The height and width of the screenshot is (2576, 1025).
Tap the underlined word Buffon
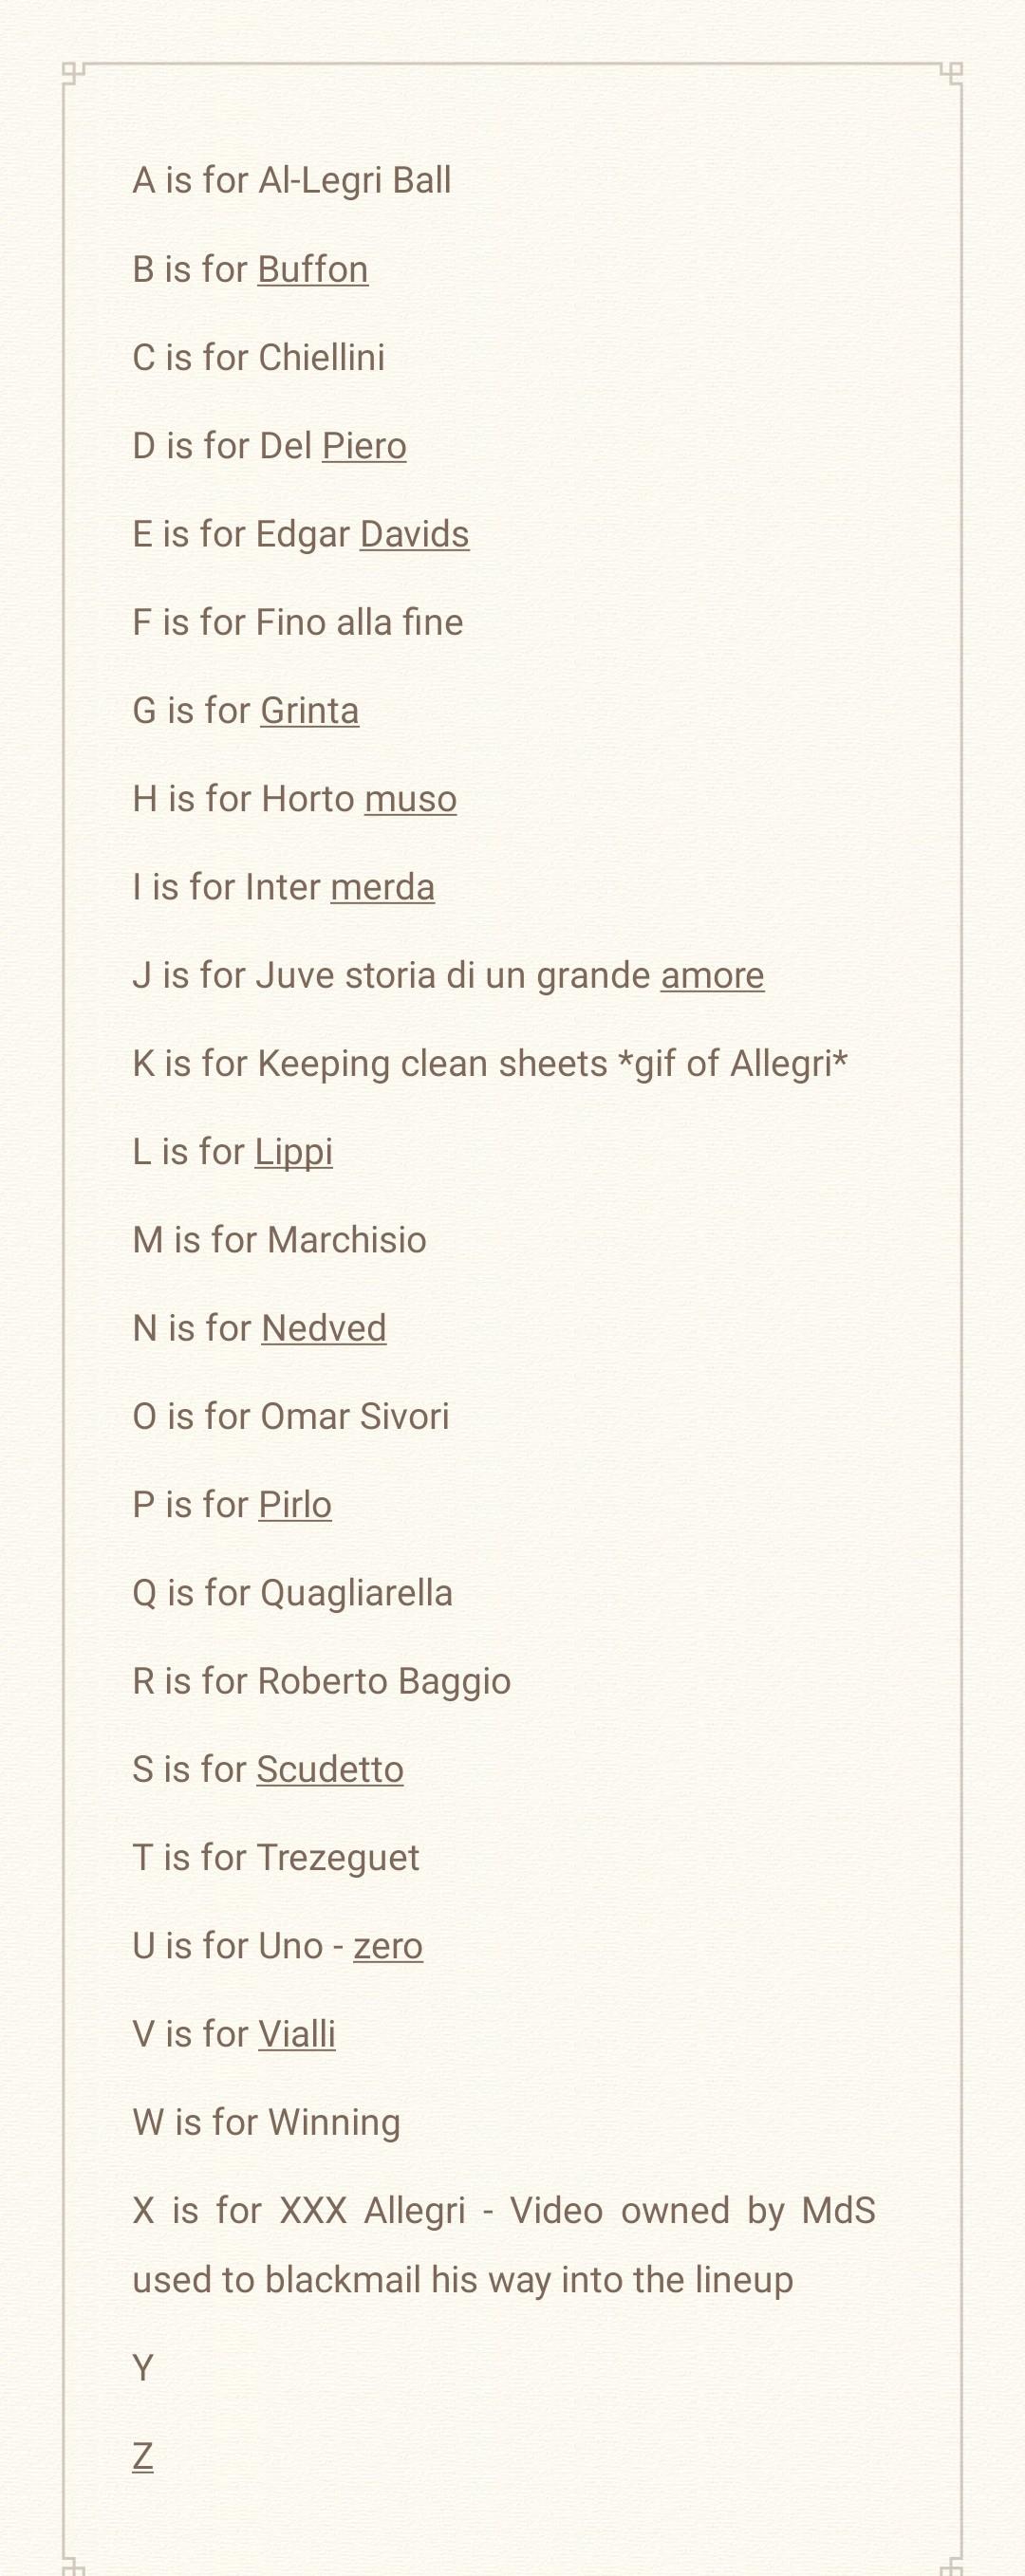[x=313, y=269]
